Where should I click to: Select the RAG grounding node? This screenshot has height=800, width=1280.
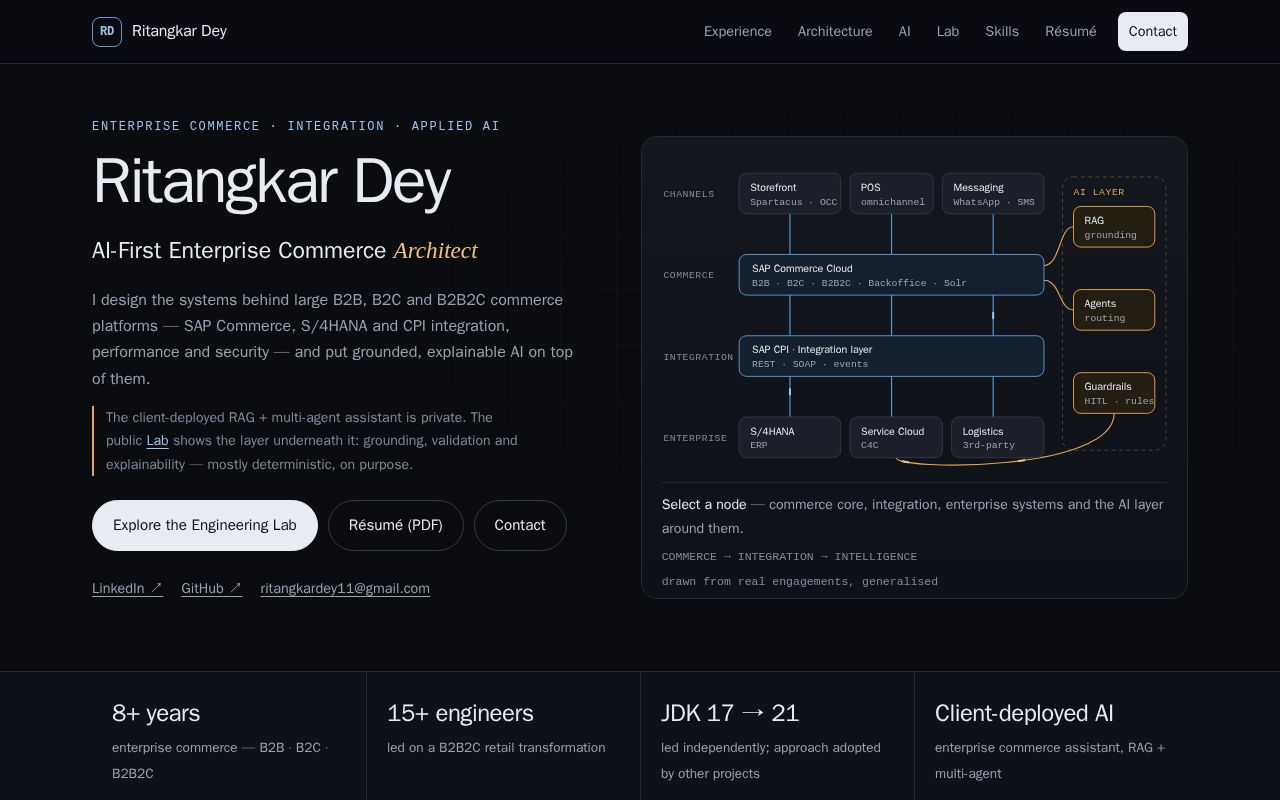[1114, 227]
